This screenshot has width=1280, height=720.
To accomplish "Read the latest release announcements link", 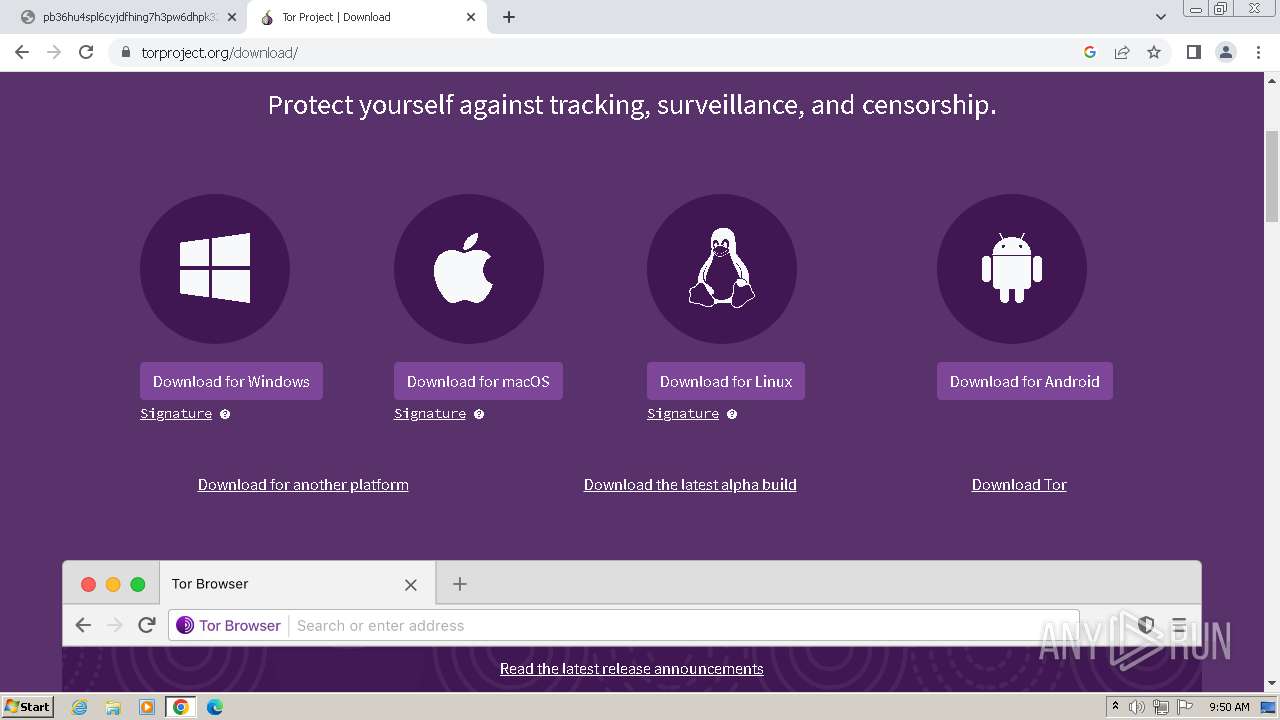I will click(x=632, y=669).
